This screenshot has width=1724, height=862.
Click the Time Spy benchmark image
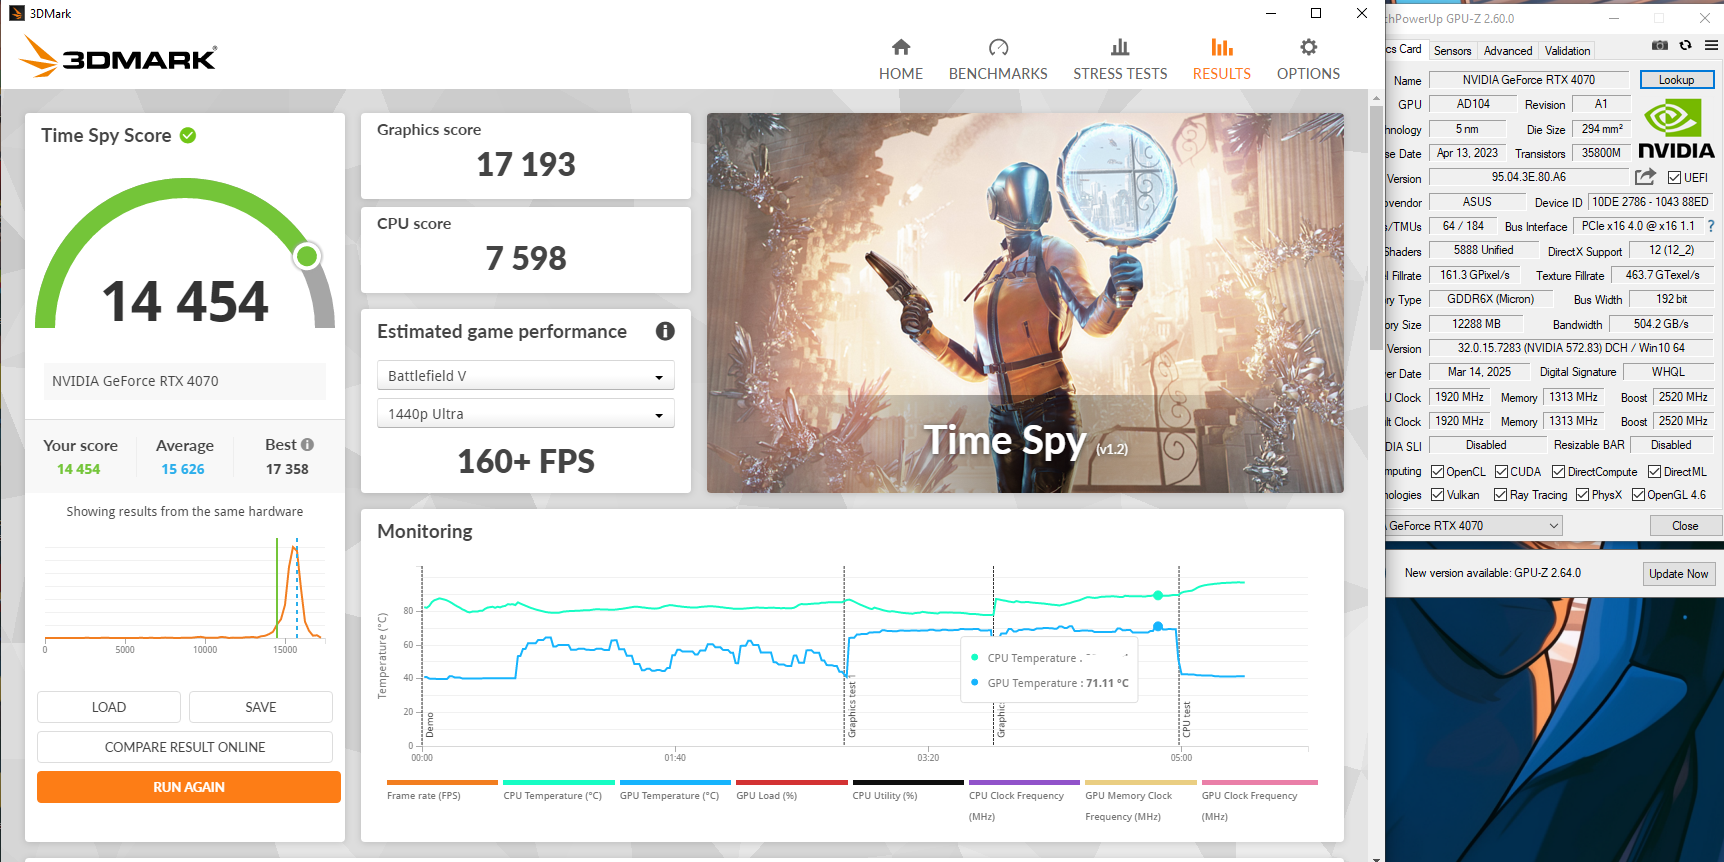pos(1025,303)
